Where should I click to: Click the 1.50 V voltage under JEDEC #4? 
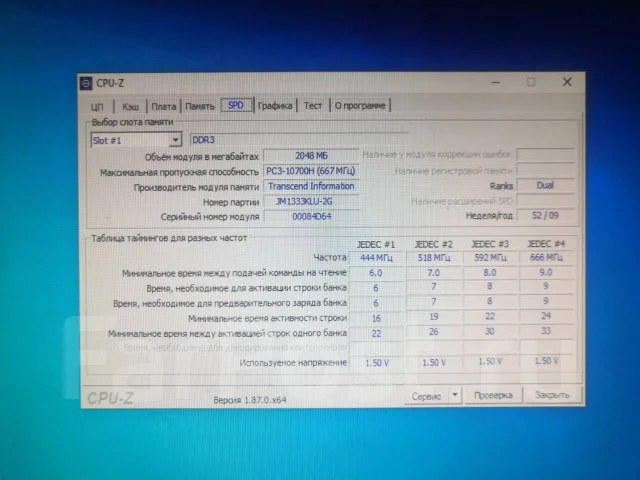(546, 361)
